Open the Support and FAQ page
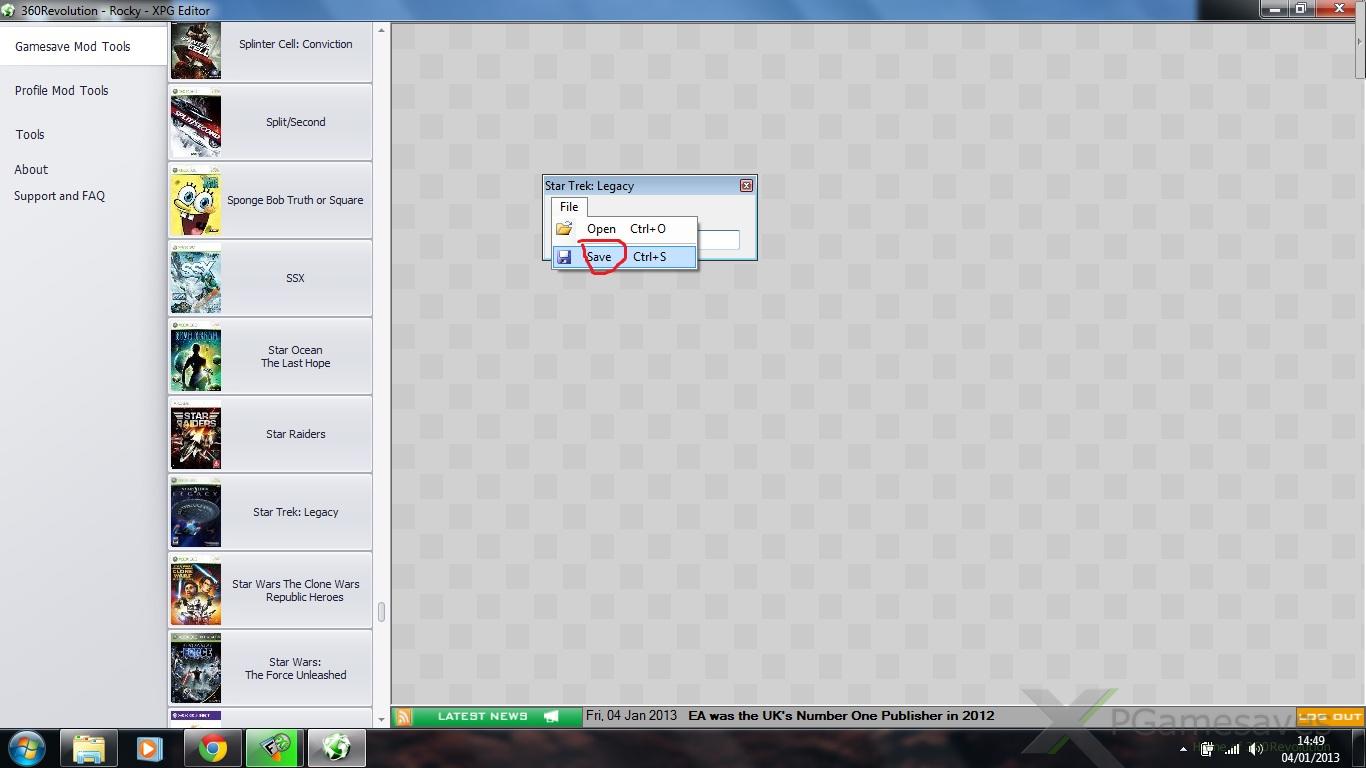 coord(59,196)
